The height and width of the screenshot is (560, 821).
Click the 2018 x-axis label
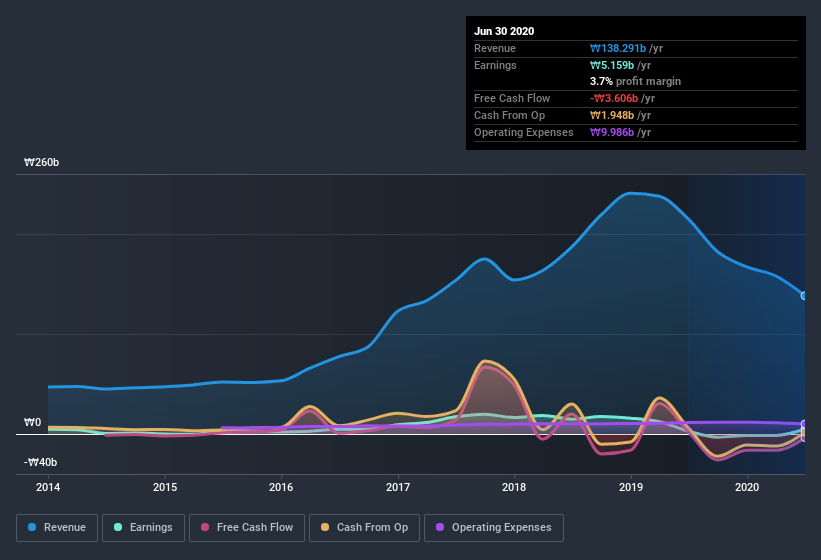[x=514, y=487]
